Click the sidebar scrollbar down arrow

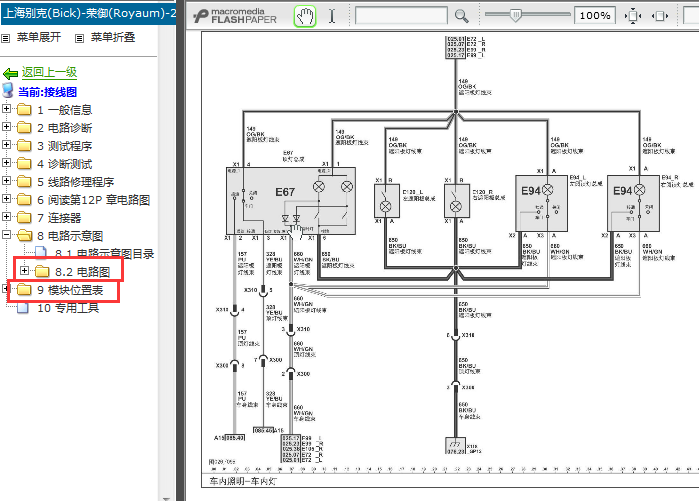point(166,498)
